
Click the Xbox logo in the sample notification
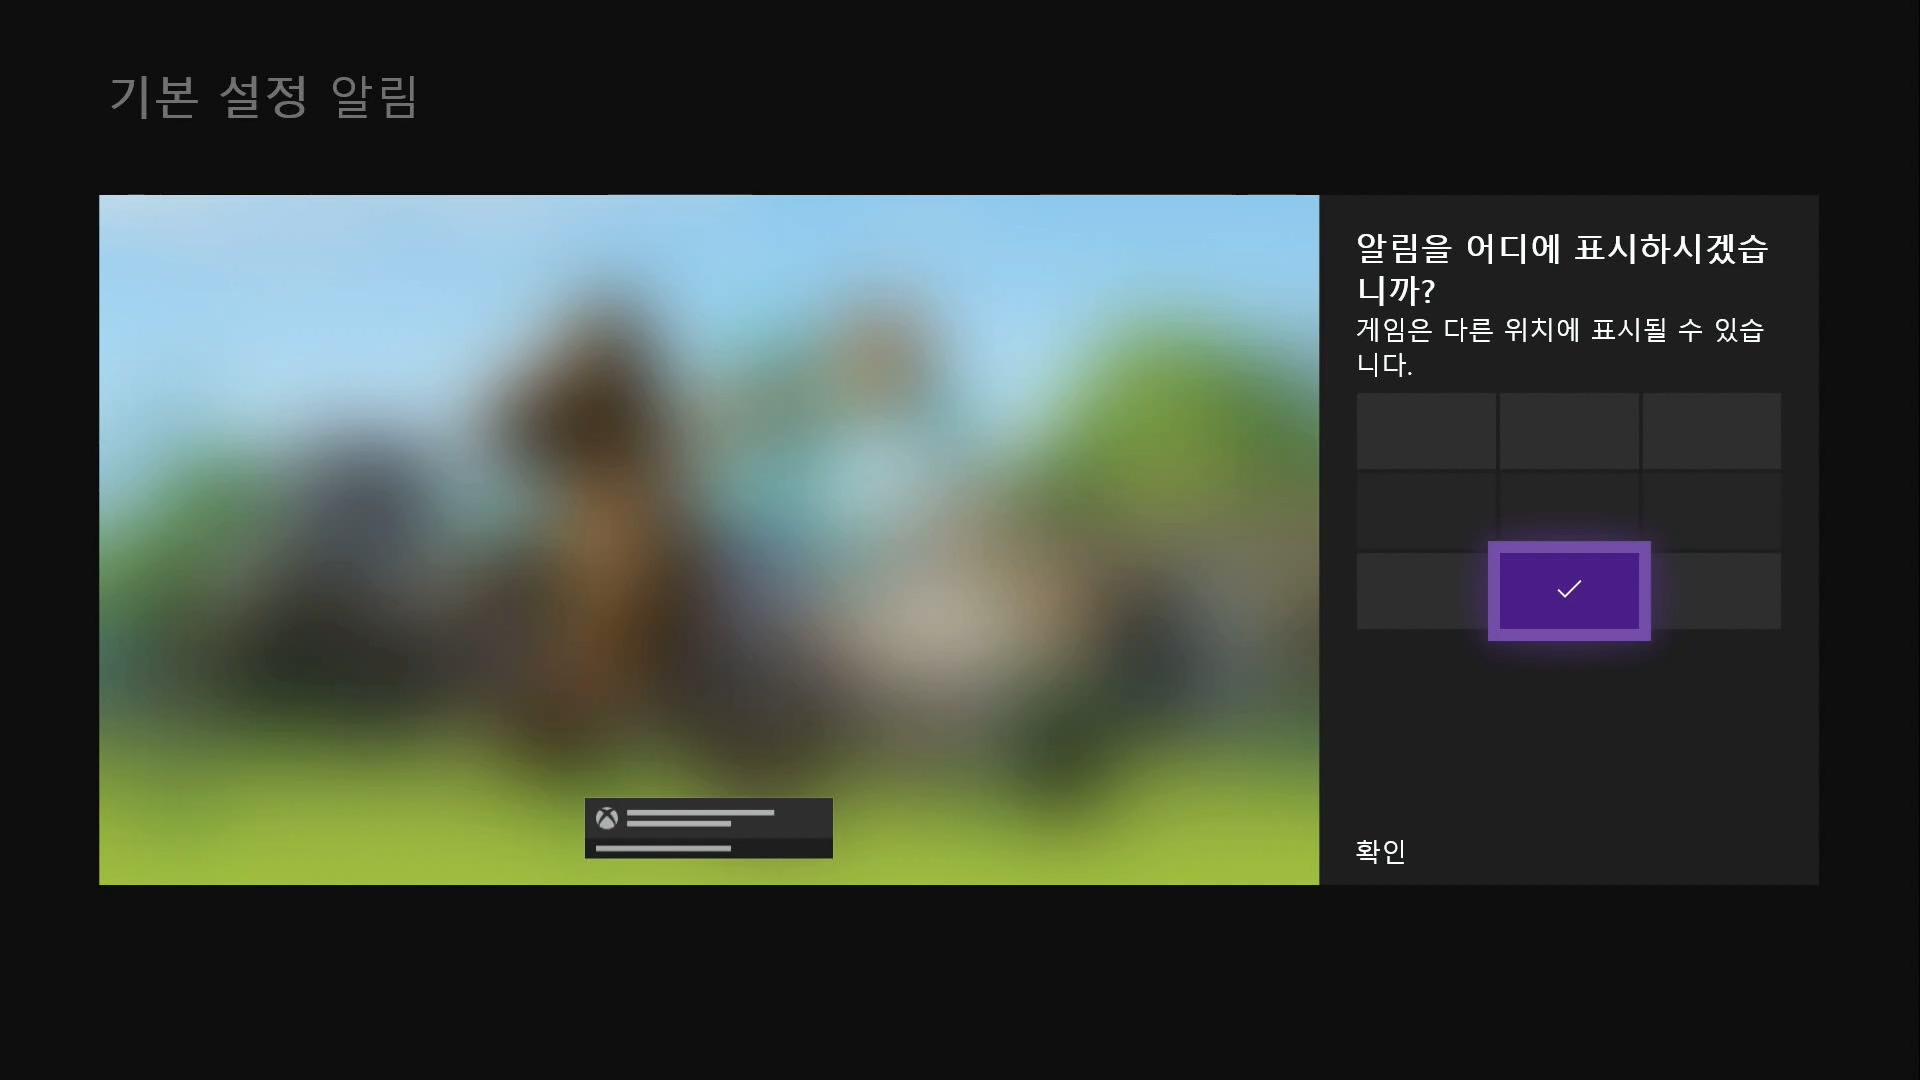607,819
